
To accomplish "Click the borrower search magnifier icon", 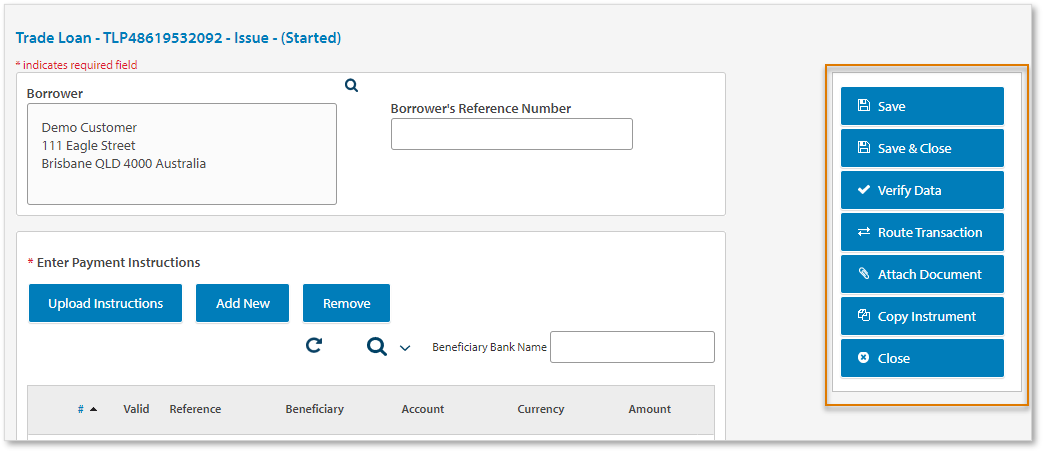I will [x=351, y=86].
